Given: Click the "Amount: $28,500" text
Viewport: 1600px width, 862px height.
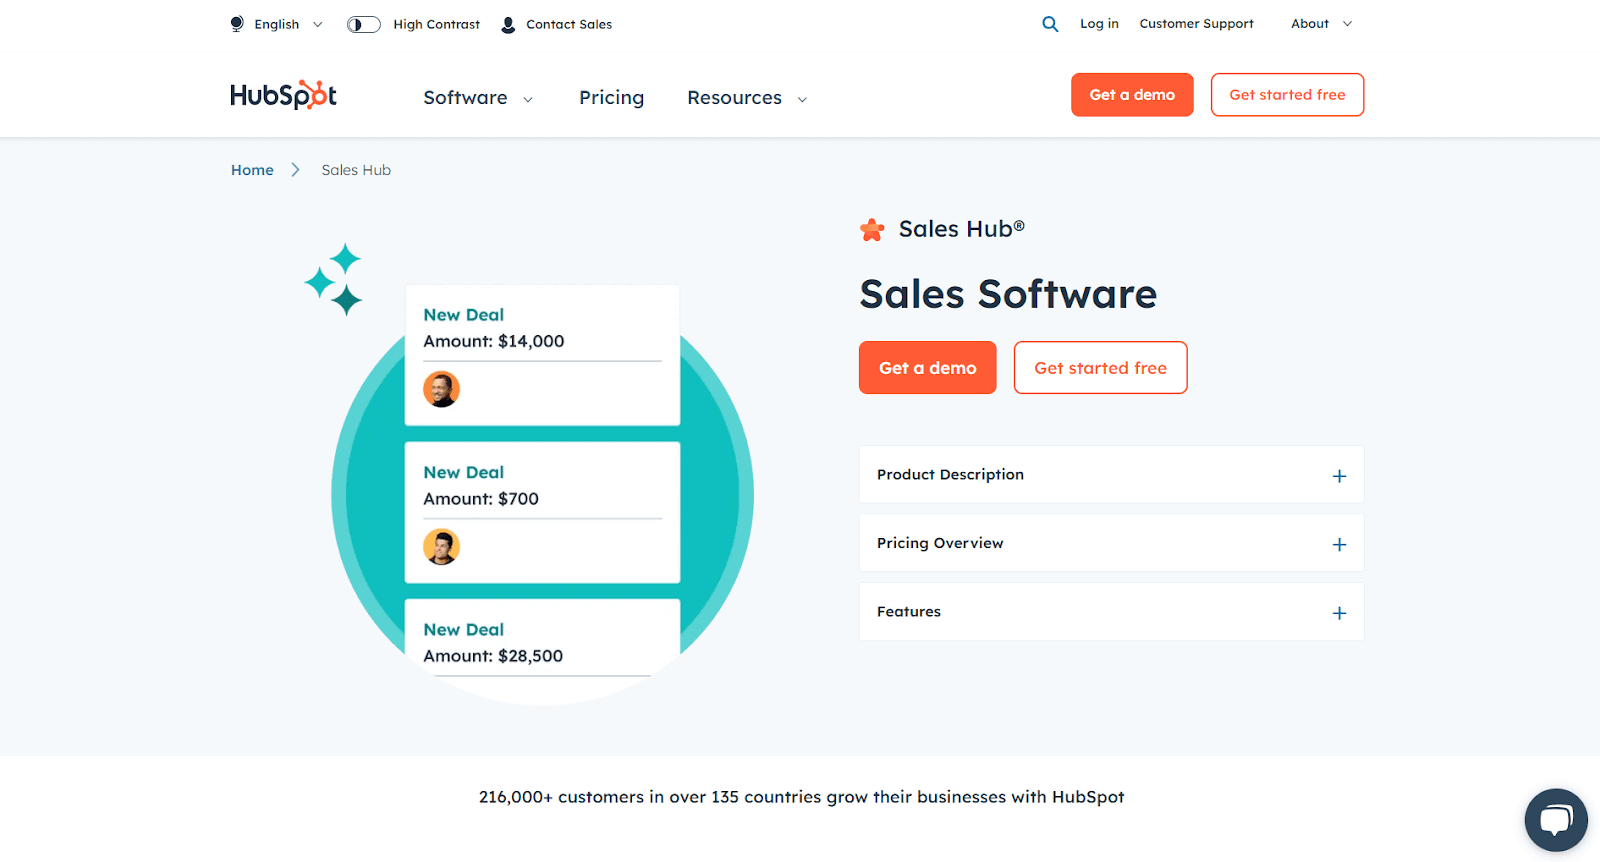Looking at the screenshot, I should pyautogui.click(x=493, y=656).
